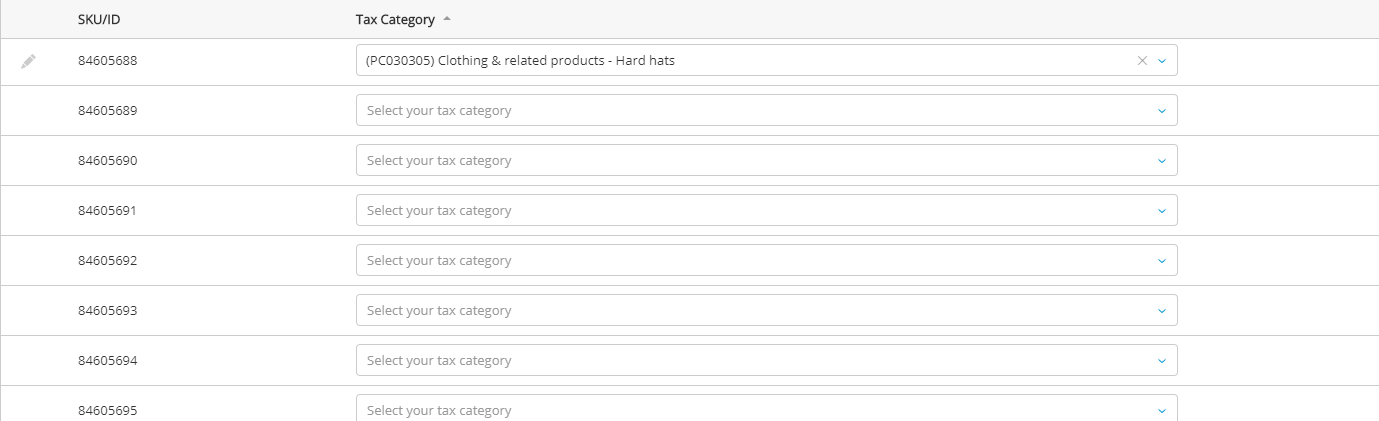The width and height of the screenshot is (1379, 421).
Task: Select the SKU 84605690 row ID cell
Action: (107, 161)
